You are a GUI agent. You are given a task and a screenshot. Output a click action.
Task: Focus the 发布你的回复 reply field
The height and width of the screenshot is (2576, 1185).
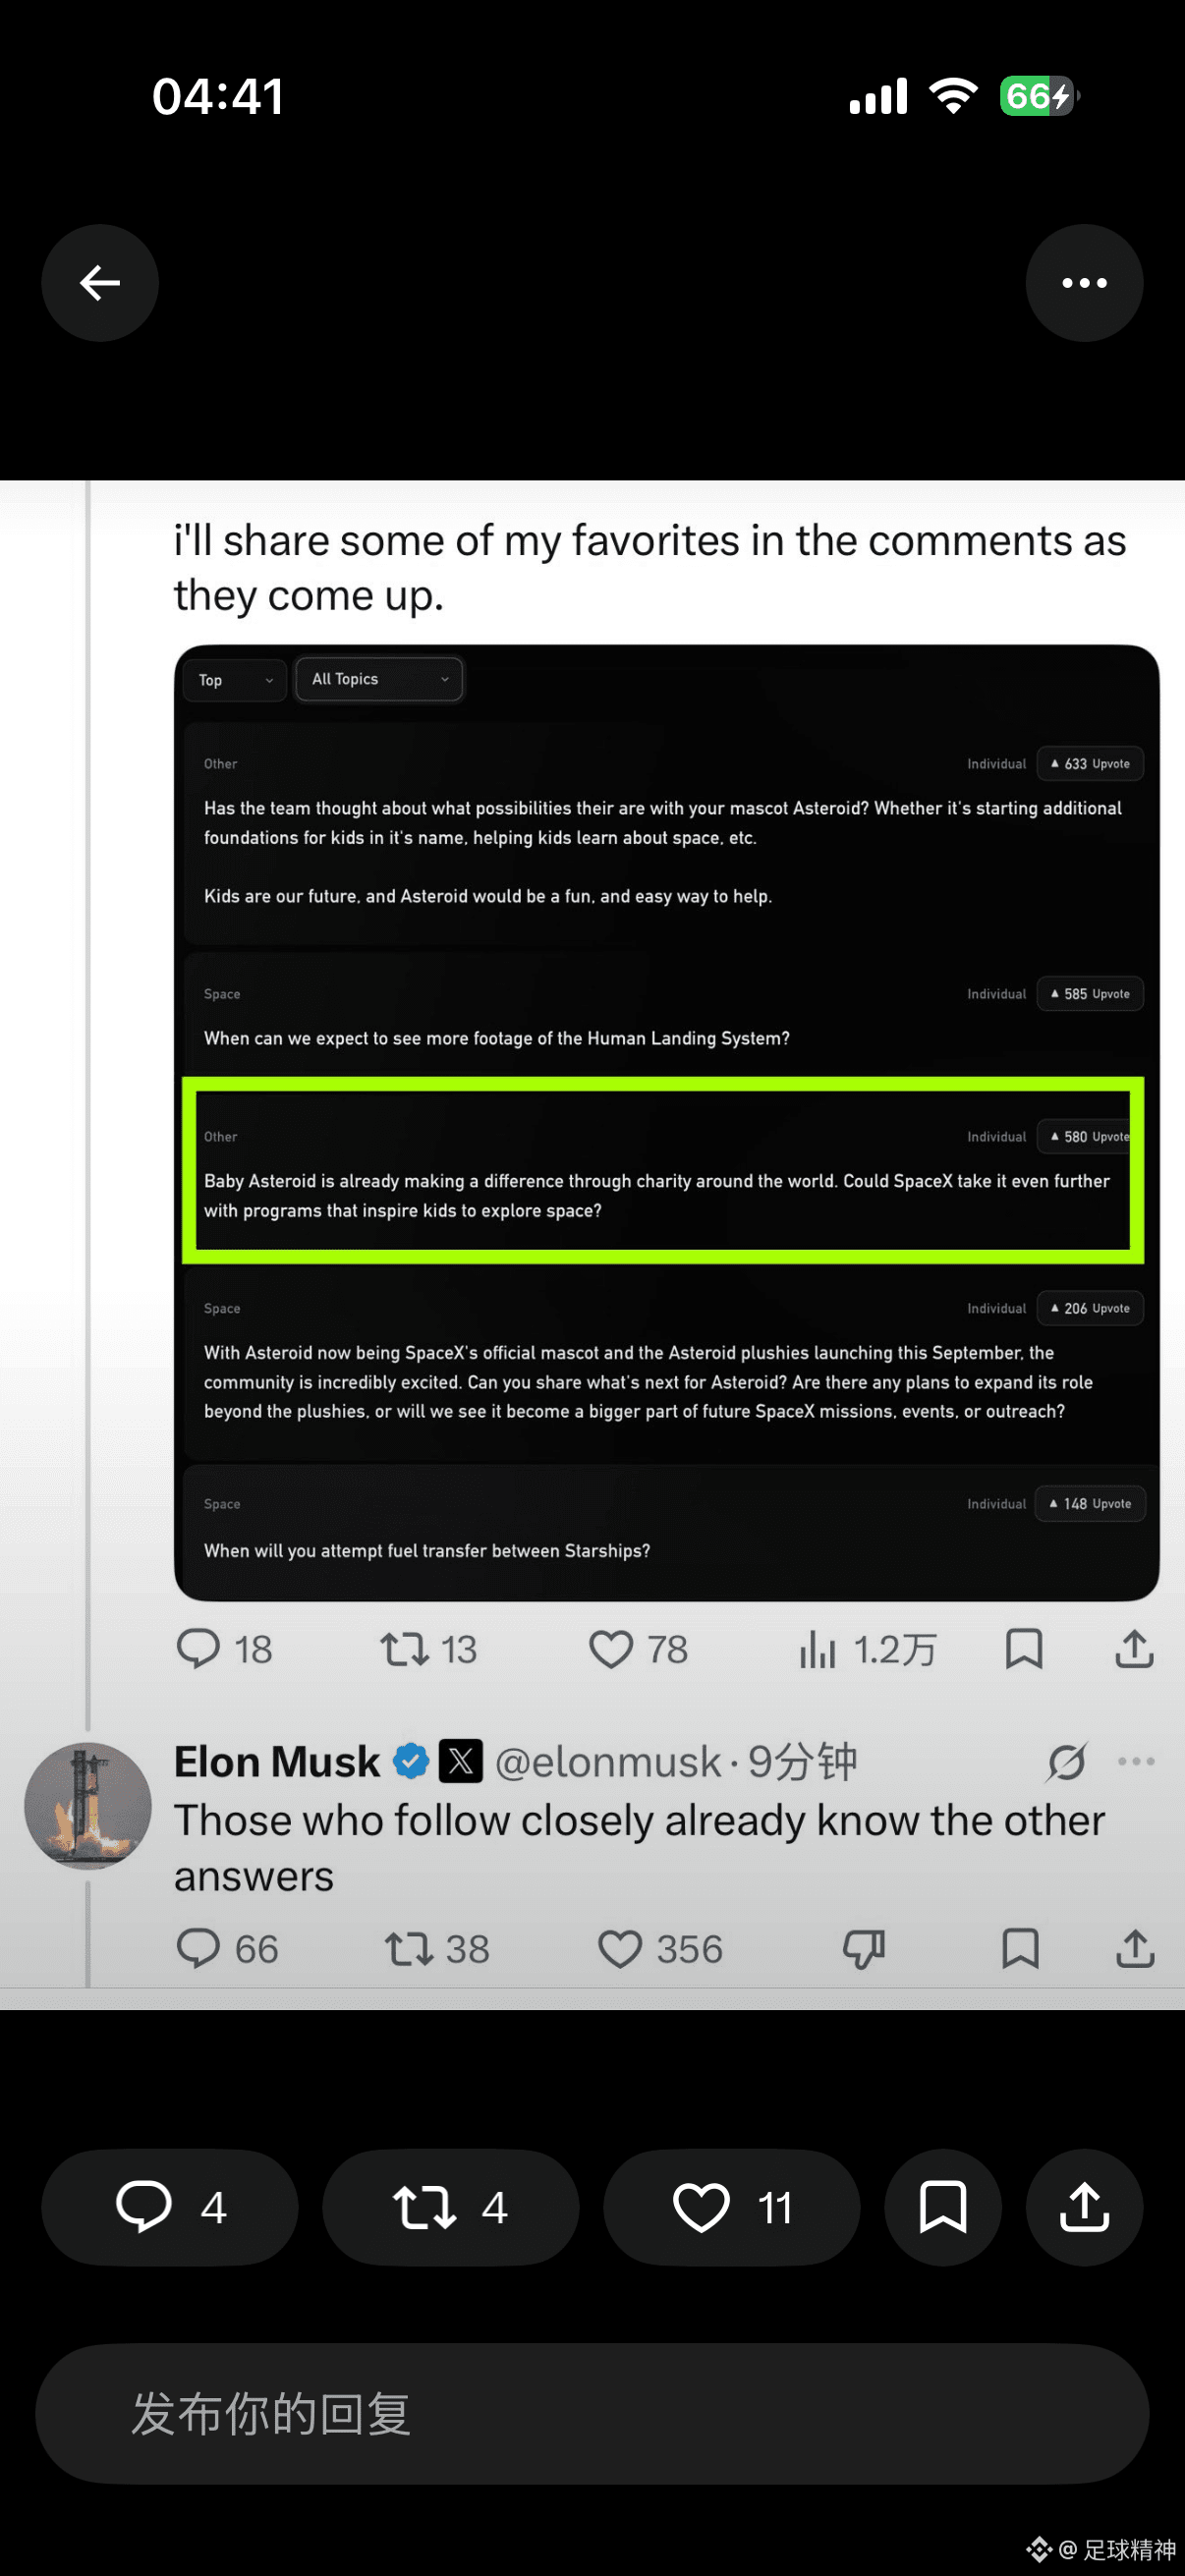(592, 2414)
